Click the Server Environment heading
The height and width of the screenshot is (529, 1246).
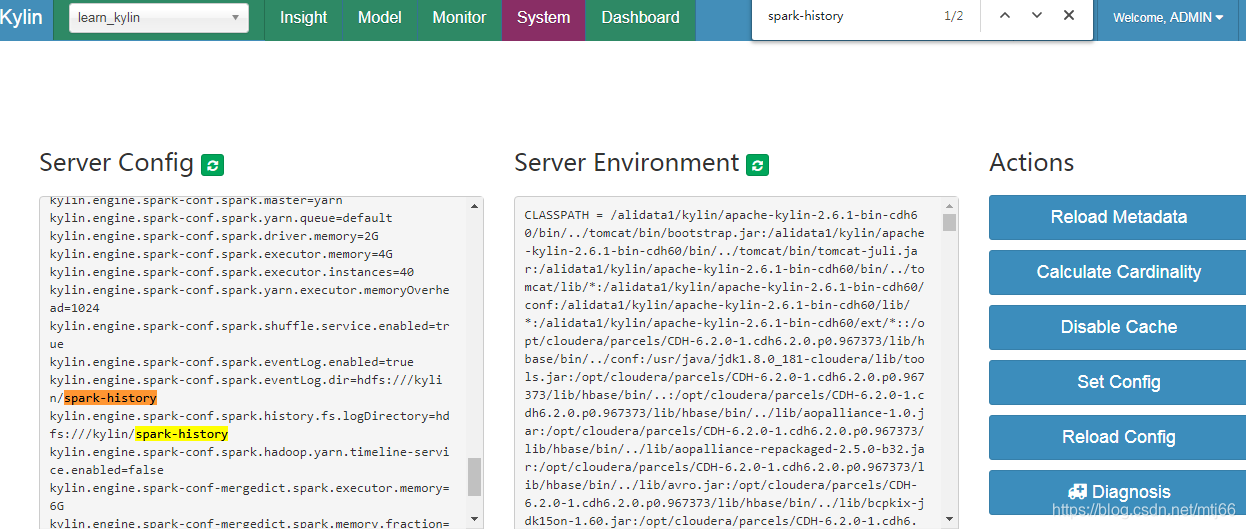(x=627, y=163)
